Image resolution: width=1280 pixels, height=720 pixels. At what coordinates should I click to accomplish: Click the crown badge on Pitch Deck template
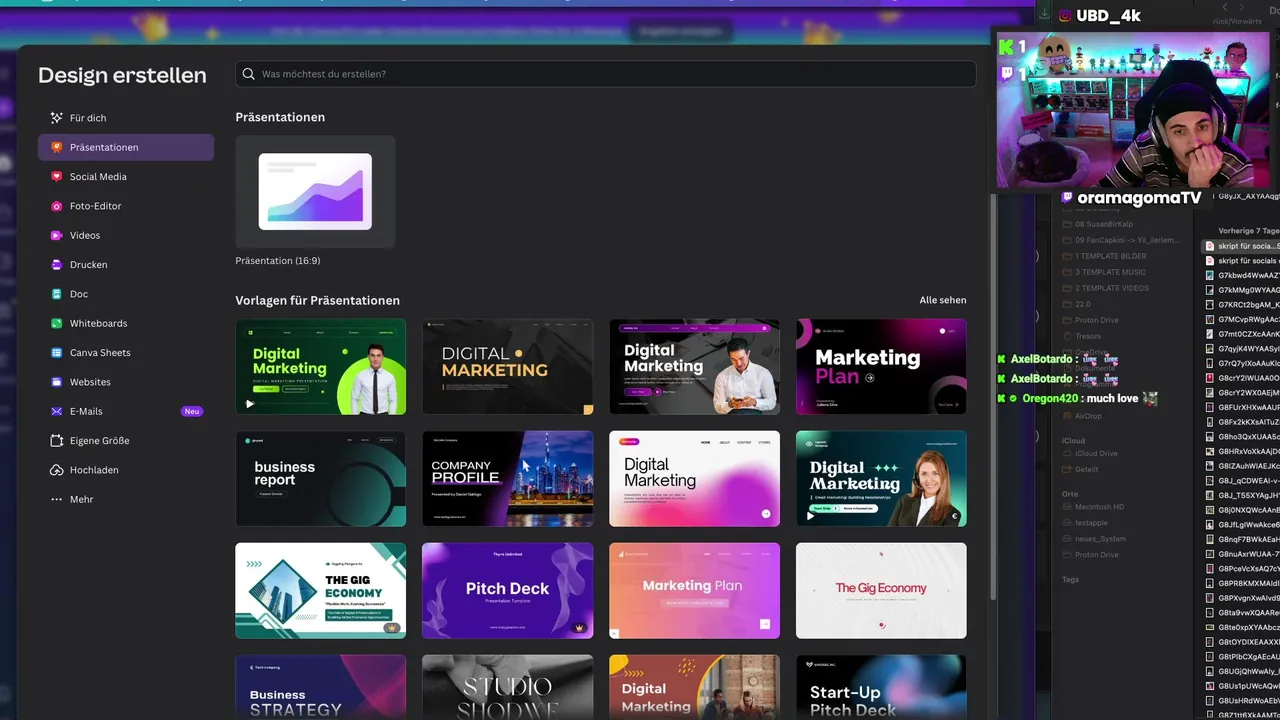(579, 628)
